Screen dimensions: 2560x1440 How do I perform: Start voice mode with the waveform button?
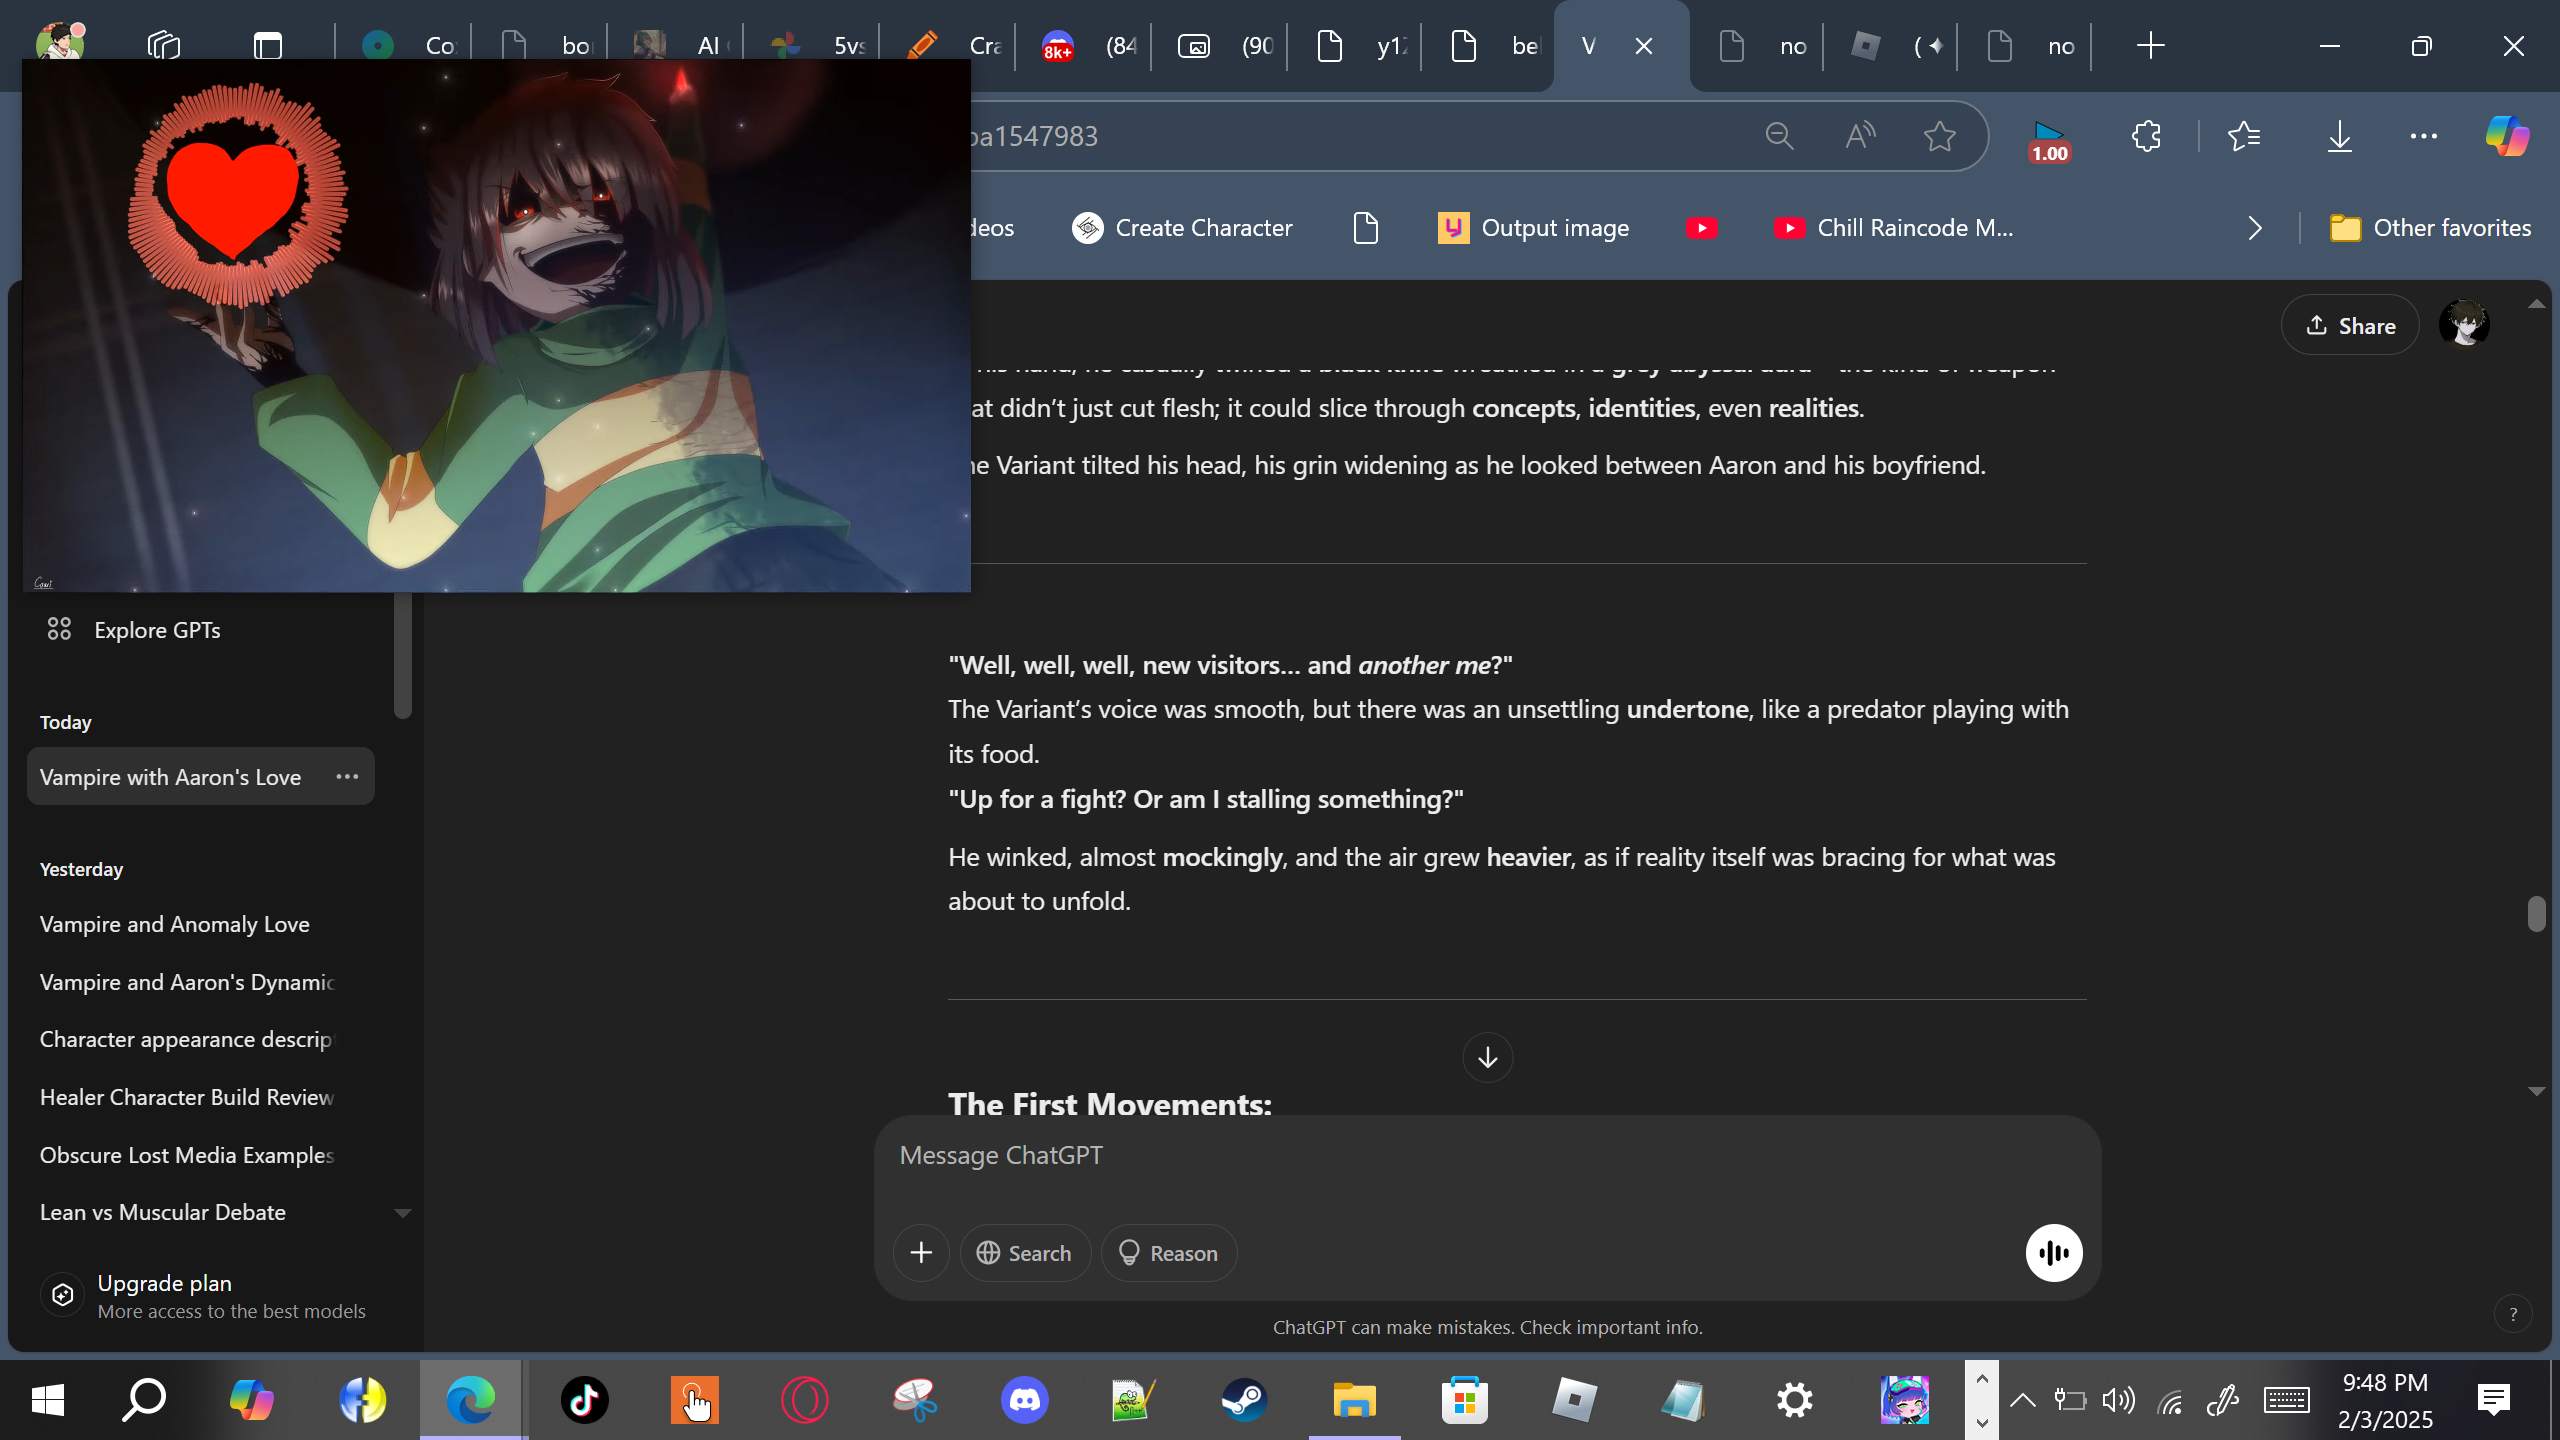[2054, 1253]
